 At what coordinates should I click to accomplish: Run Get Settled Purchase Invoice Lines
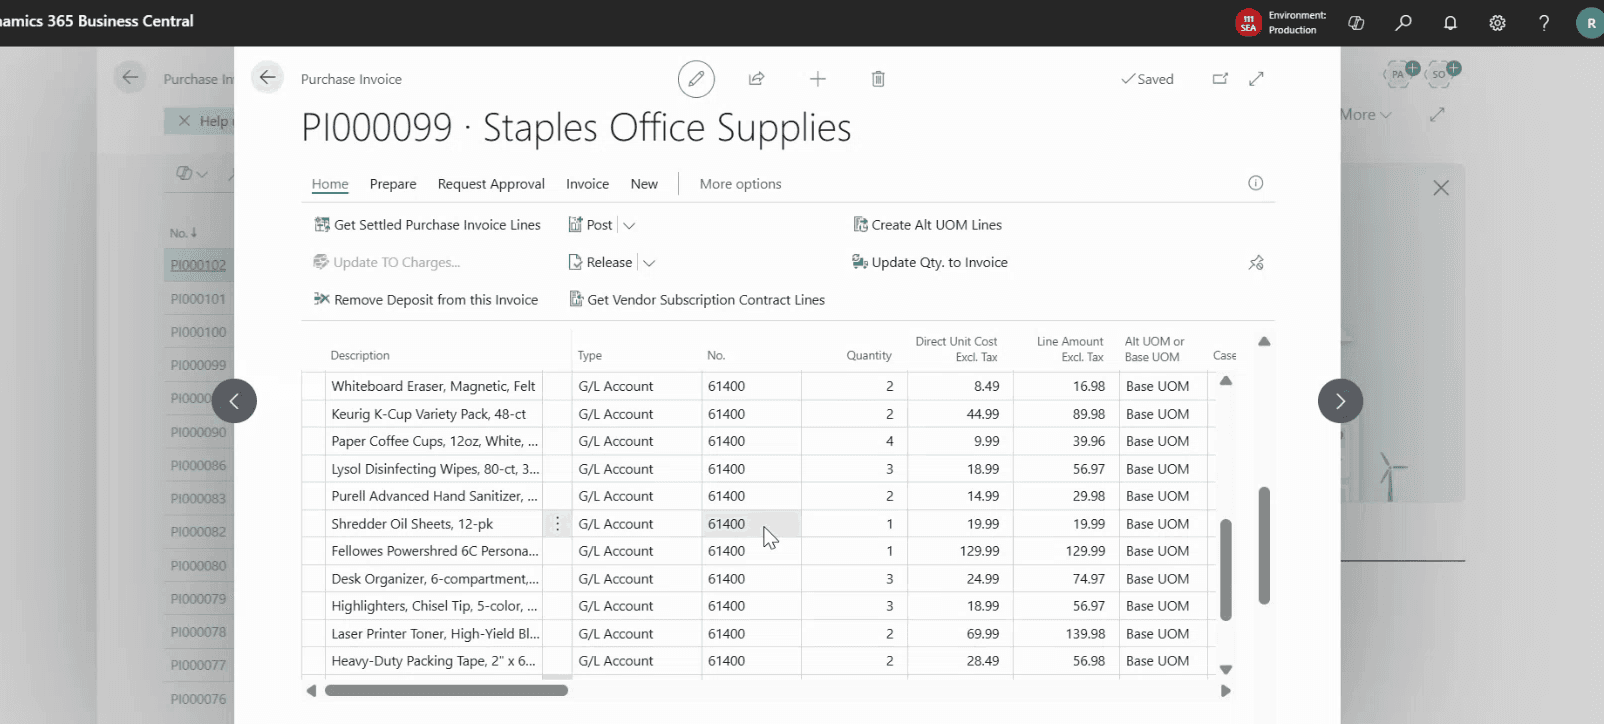427,225
